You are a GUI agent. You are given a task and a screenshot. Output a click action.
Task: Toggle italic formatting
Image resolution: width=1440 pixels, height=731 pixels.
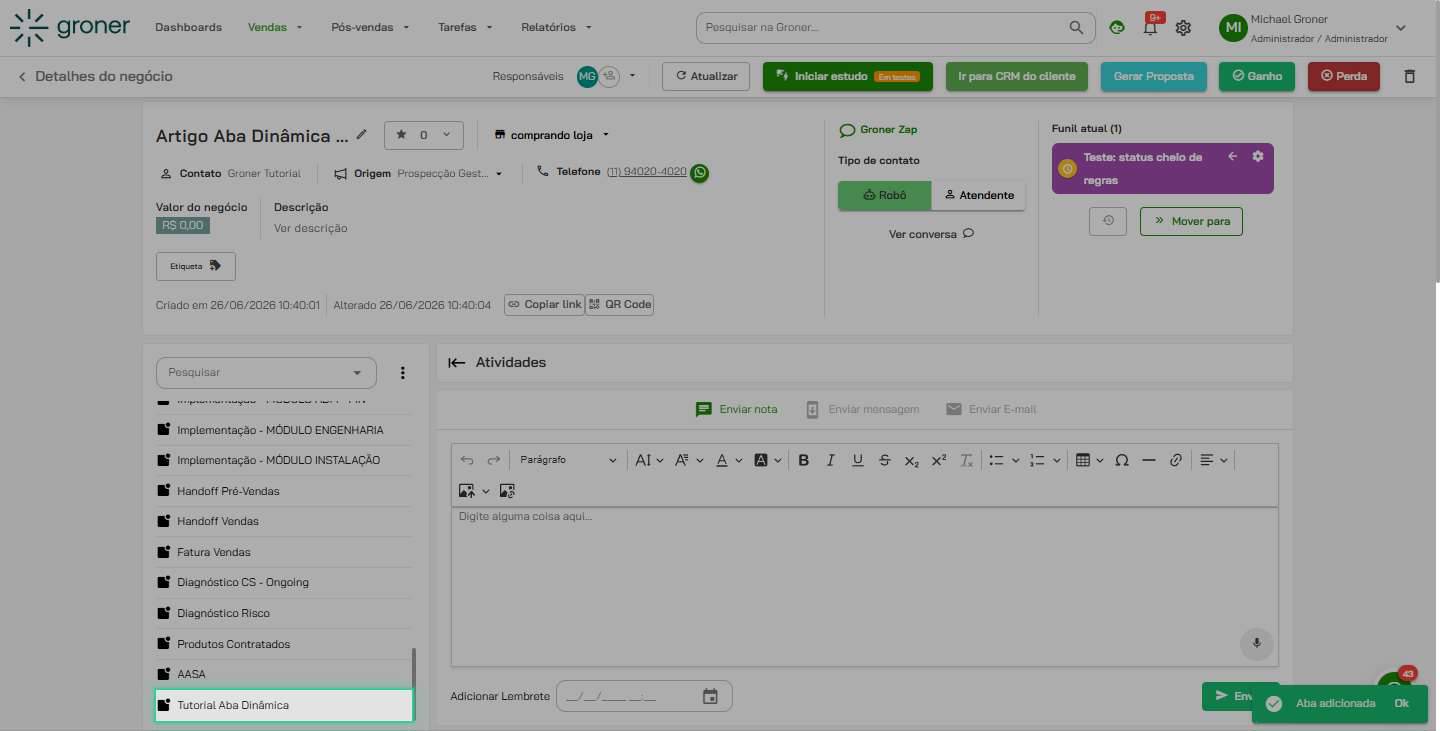830,460
